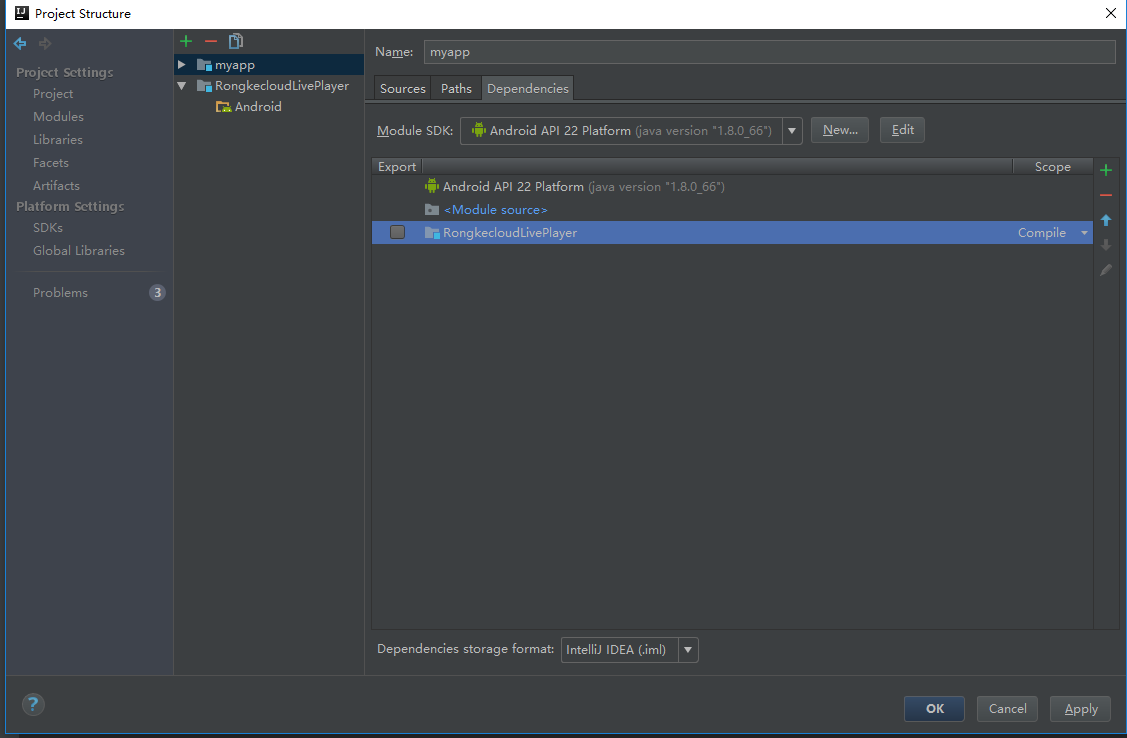Open Artifacts settings section
This screenshot has width=1127, height=738.
56,185
